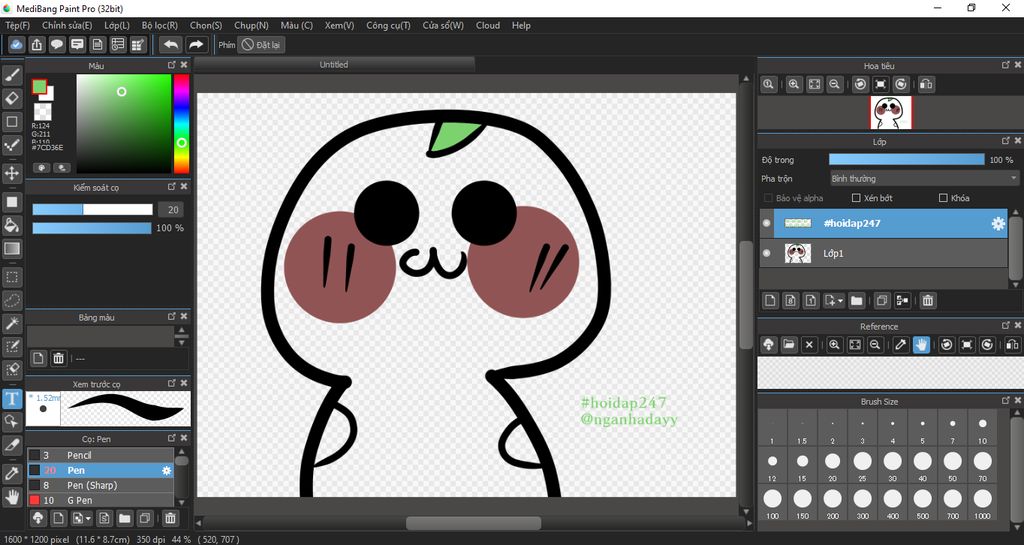The image size is (1024, 545).
Task: Select the Pen (Sharp) brush
Action: [x=101, y=486]
